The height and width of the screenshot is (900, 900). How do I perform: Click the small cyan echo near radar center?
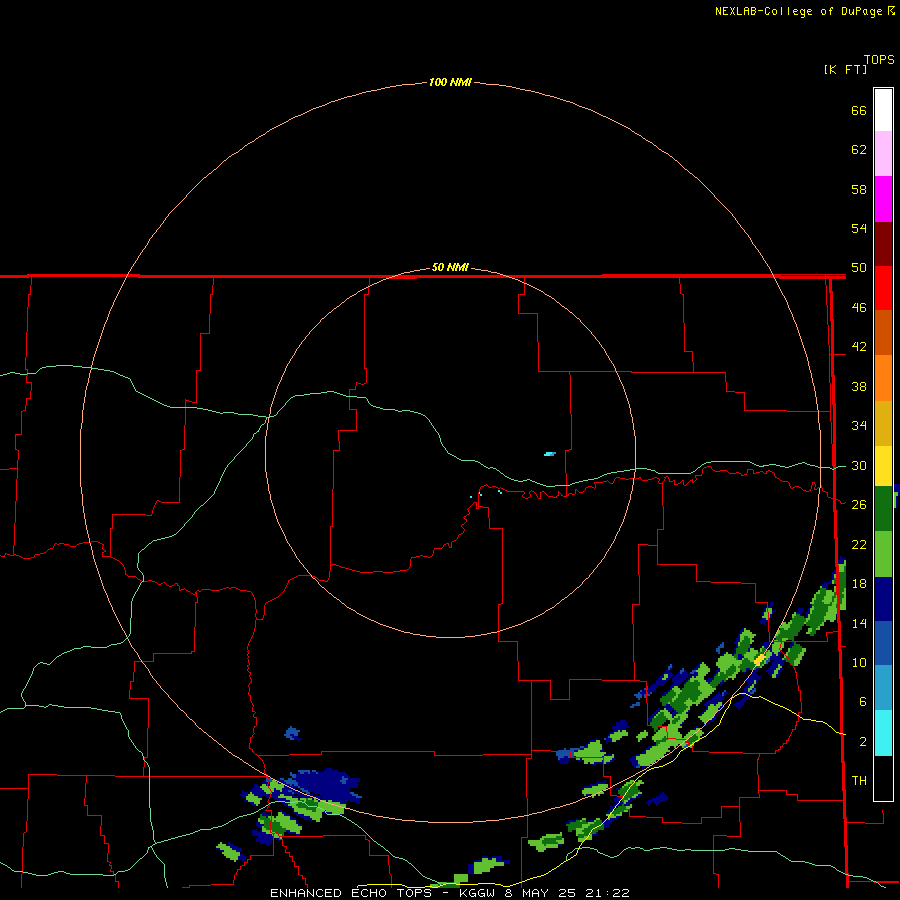(x=550, y=454)
